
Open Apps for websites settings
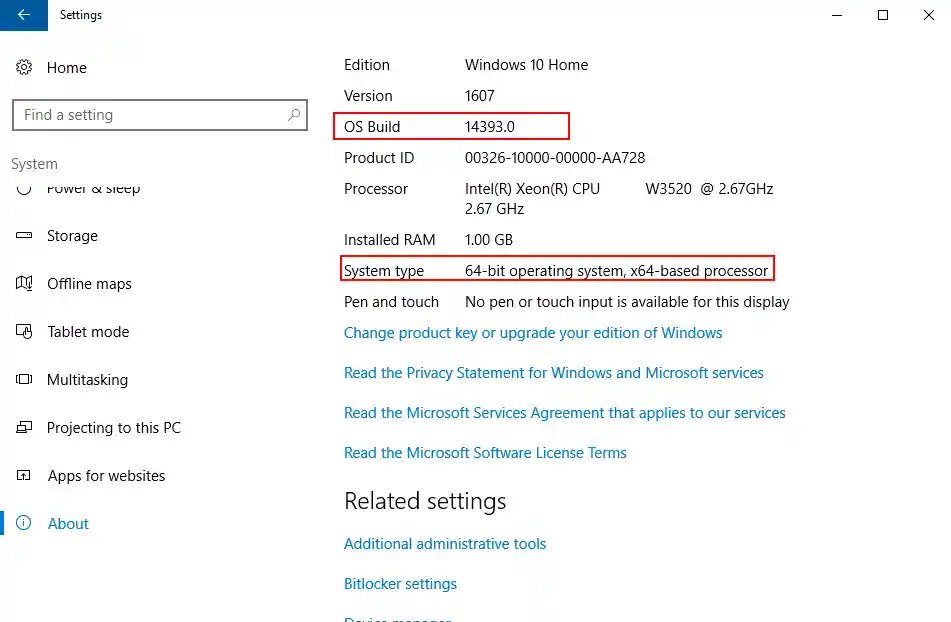pyautogui.click(x=106, y=476)
